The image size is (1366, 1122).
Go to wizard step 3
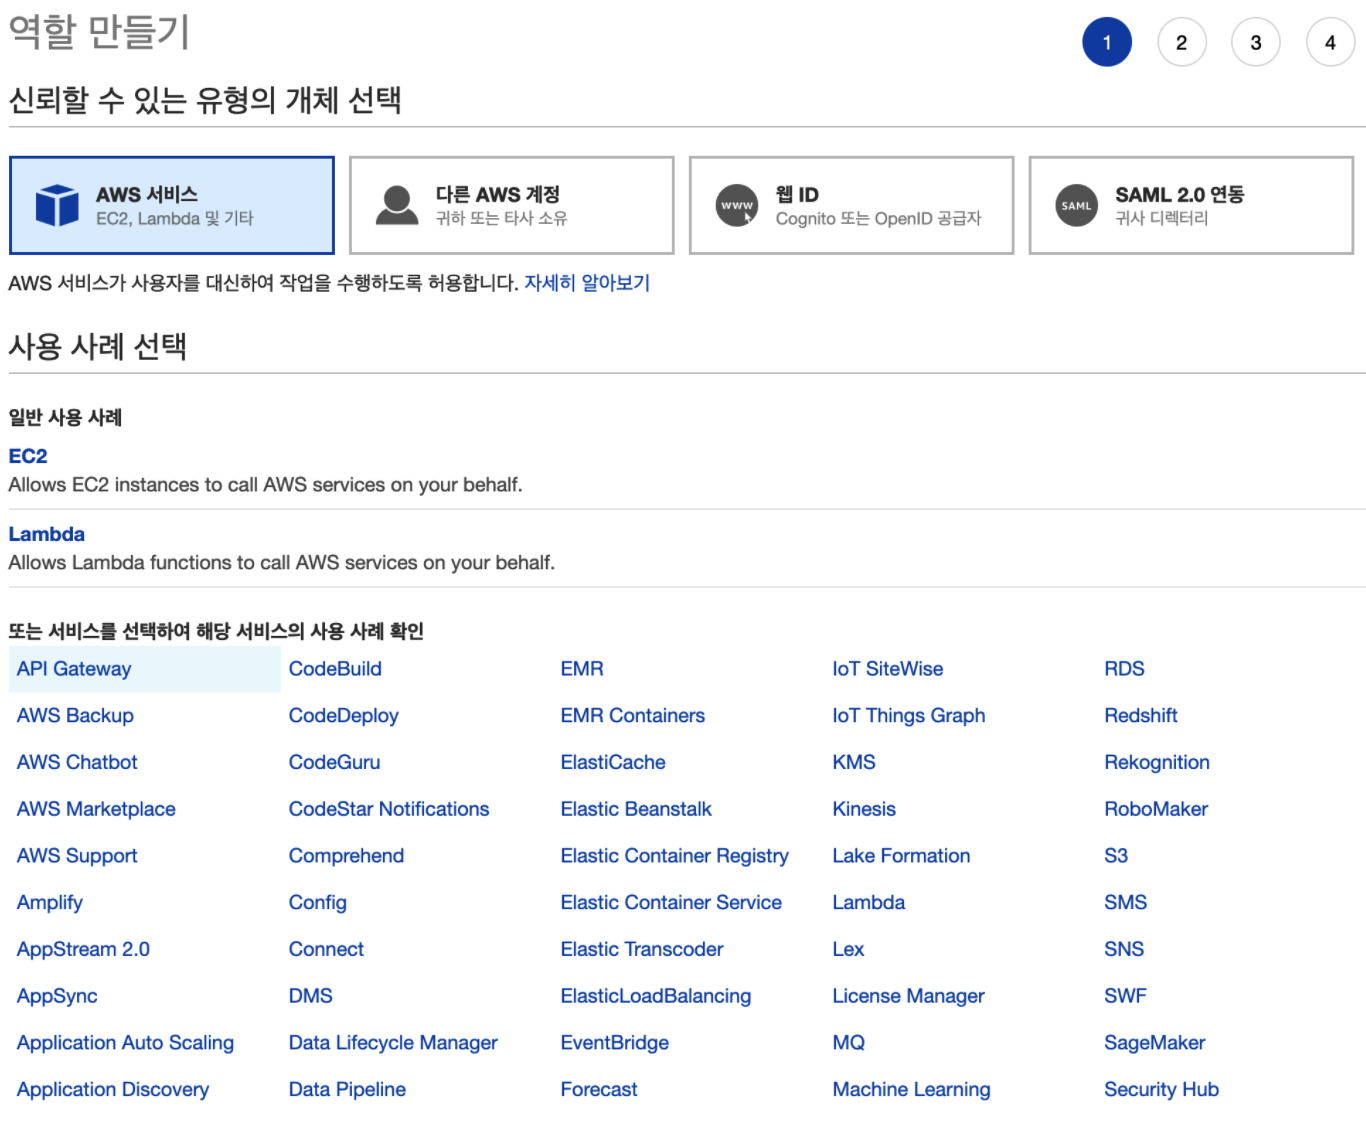[x=1256, y=42]
